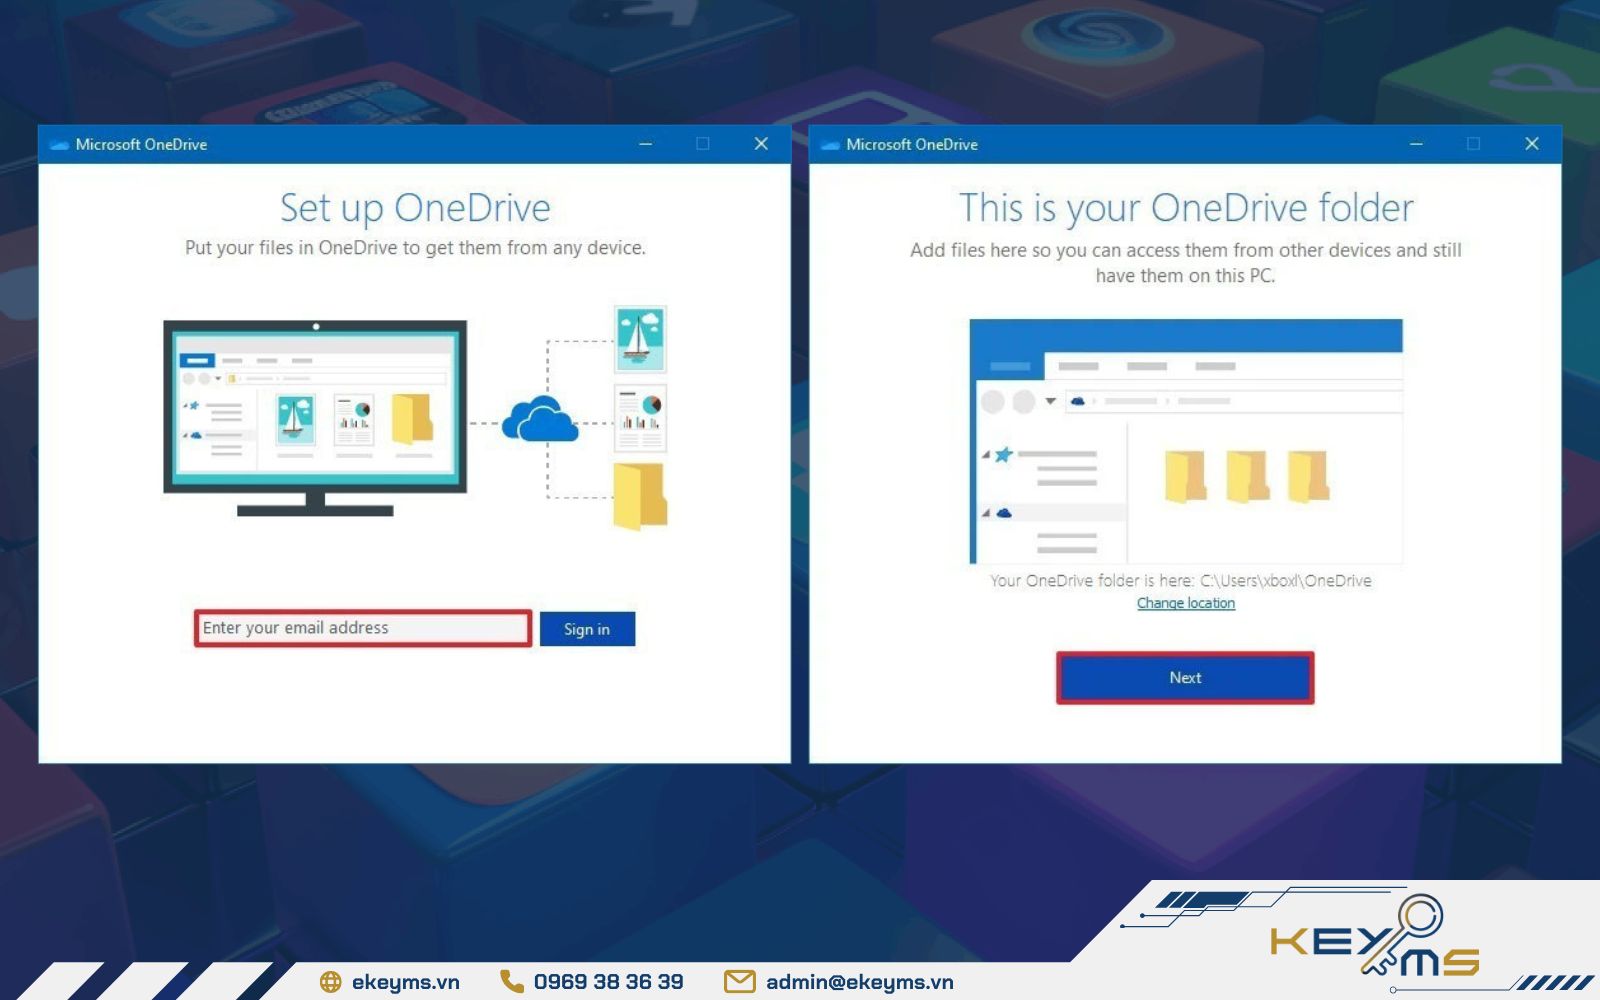The width and height of the screenshot is (1600, 1000).
Task: Open the Change location link
Action: tap(1185, 602)
